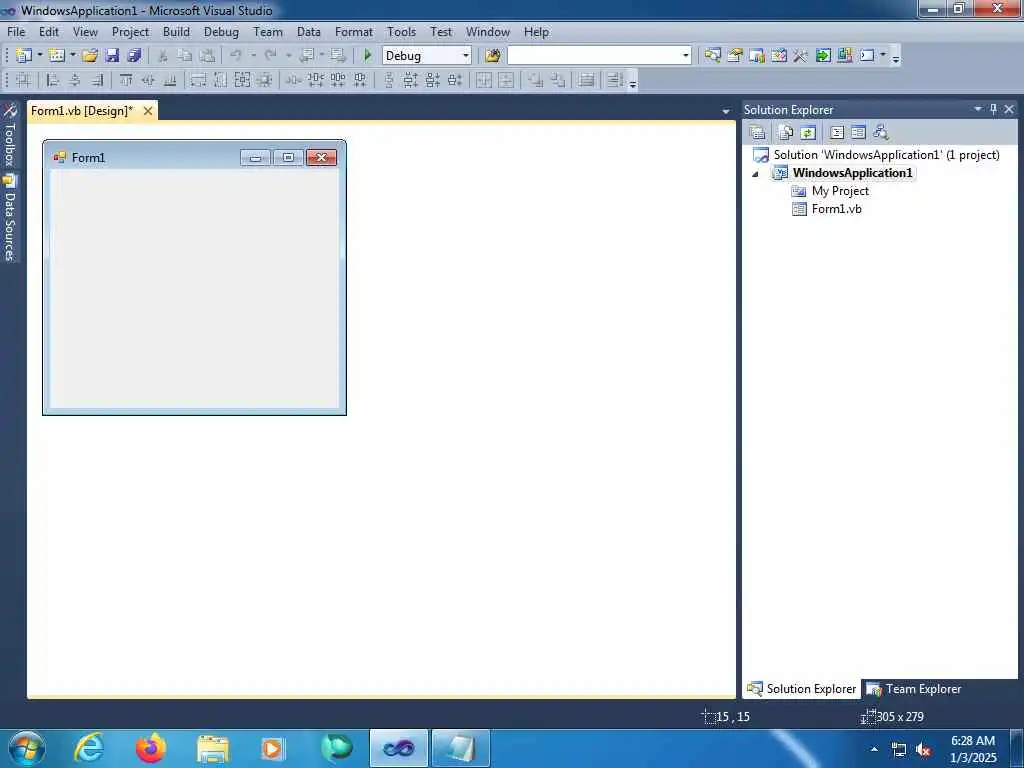Screen dimensions: 1024x768
Task: Select Form1.vb in Solution Explorer
Action: coord(837,209)
